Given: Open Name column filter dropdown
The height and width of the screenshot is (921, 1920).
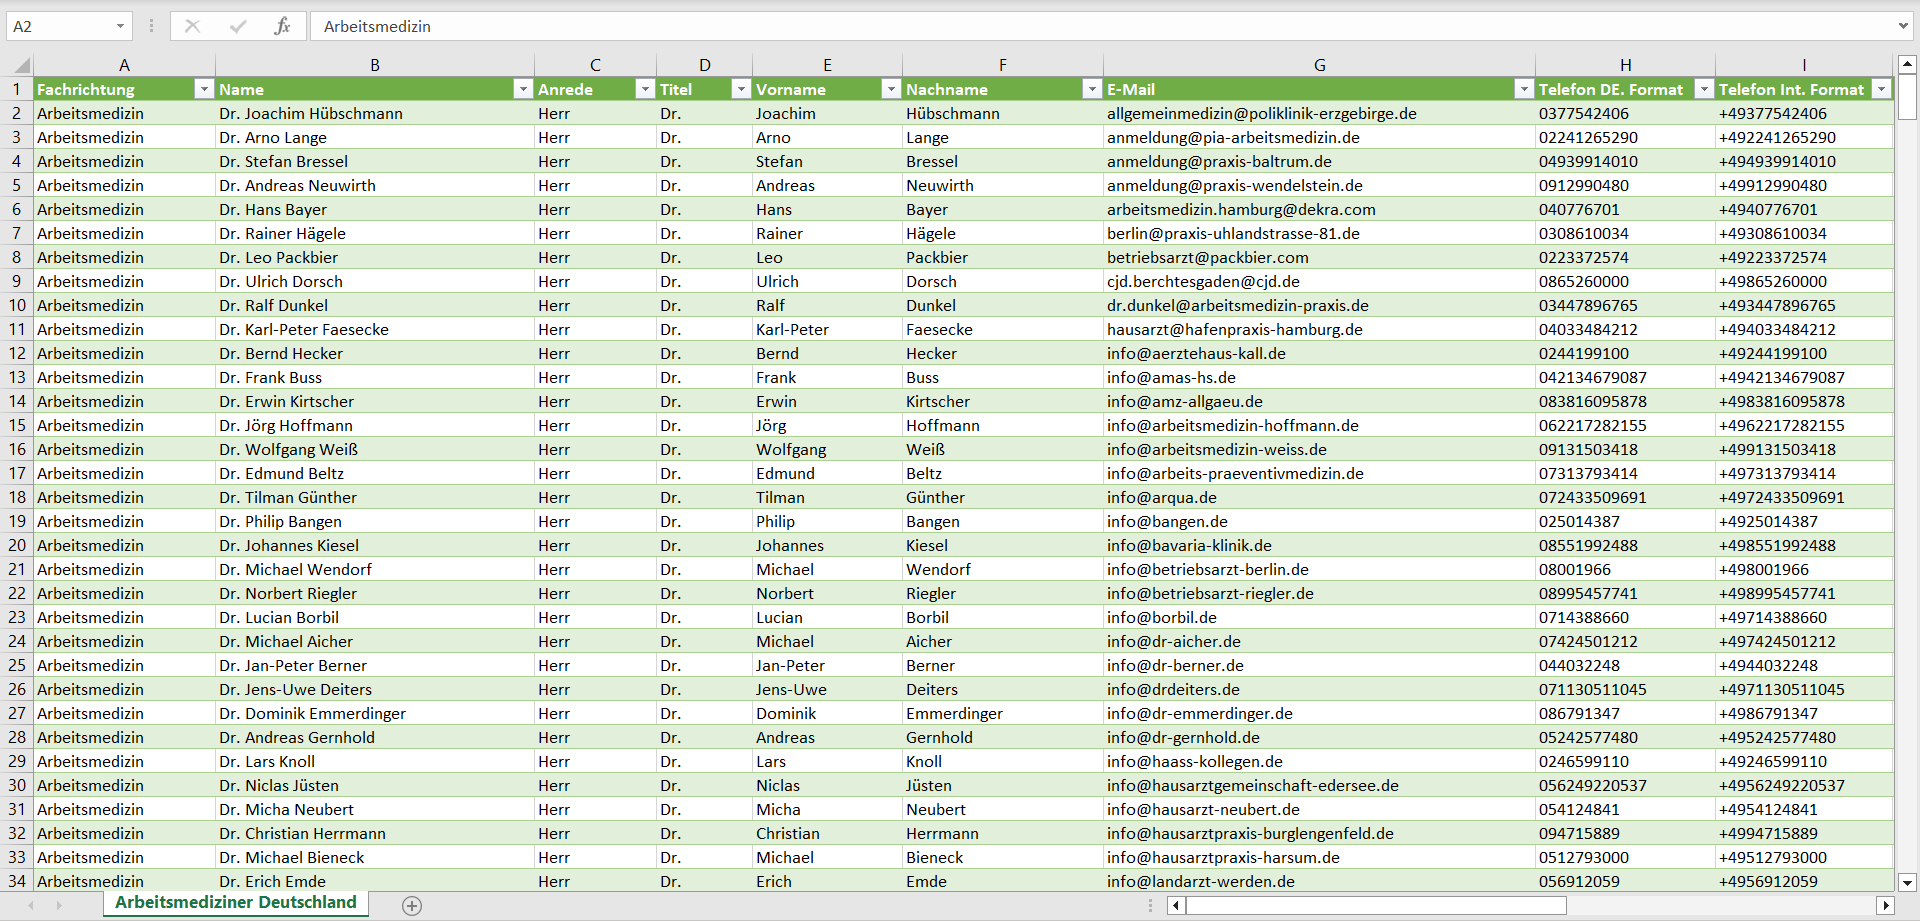Looking at the screenshot, I should click(x=522, y=89).
